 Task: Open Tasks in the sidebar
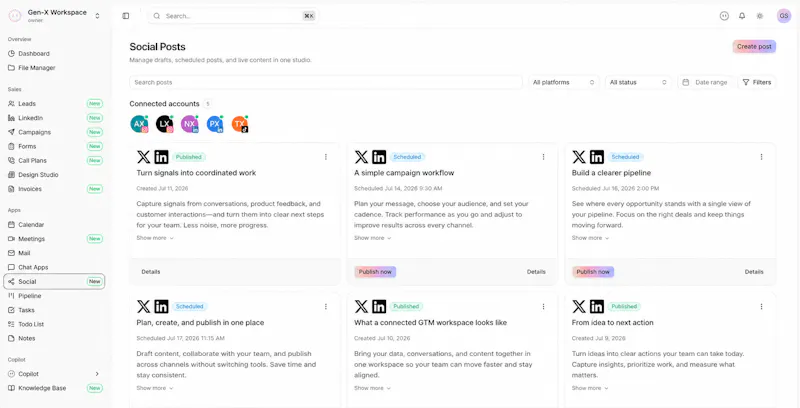(x=54, y=310)
